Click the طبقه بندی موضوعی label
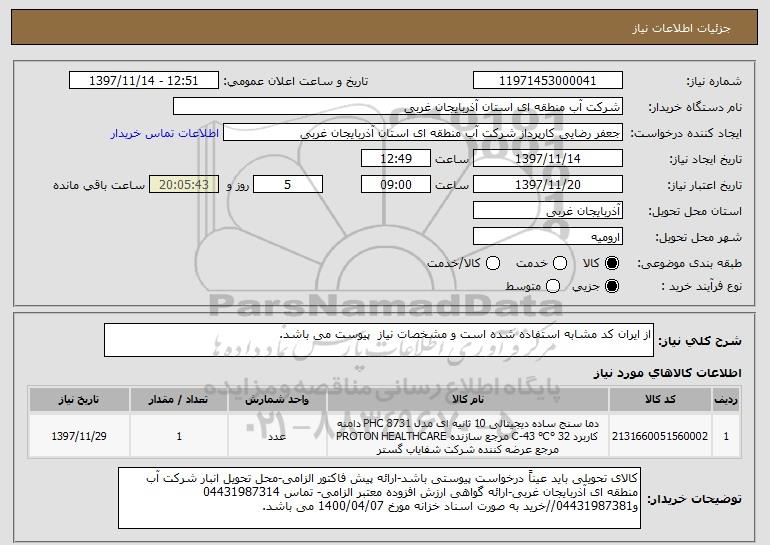770x545 pixels. tap(689, 264)
